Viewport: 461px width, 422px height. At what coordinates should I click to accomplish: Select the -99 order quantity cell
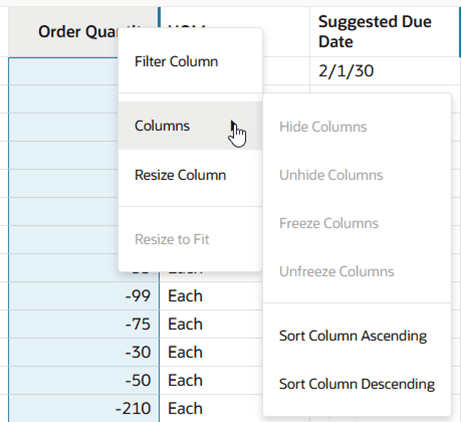[x=84, y=296]
